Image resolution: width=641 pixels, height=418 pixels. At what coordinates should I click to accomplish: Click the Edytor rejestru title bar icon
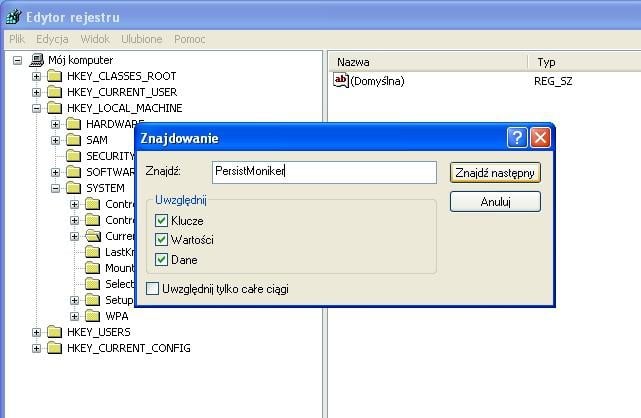(13, 17)
